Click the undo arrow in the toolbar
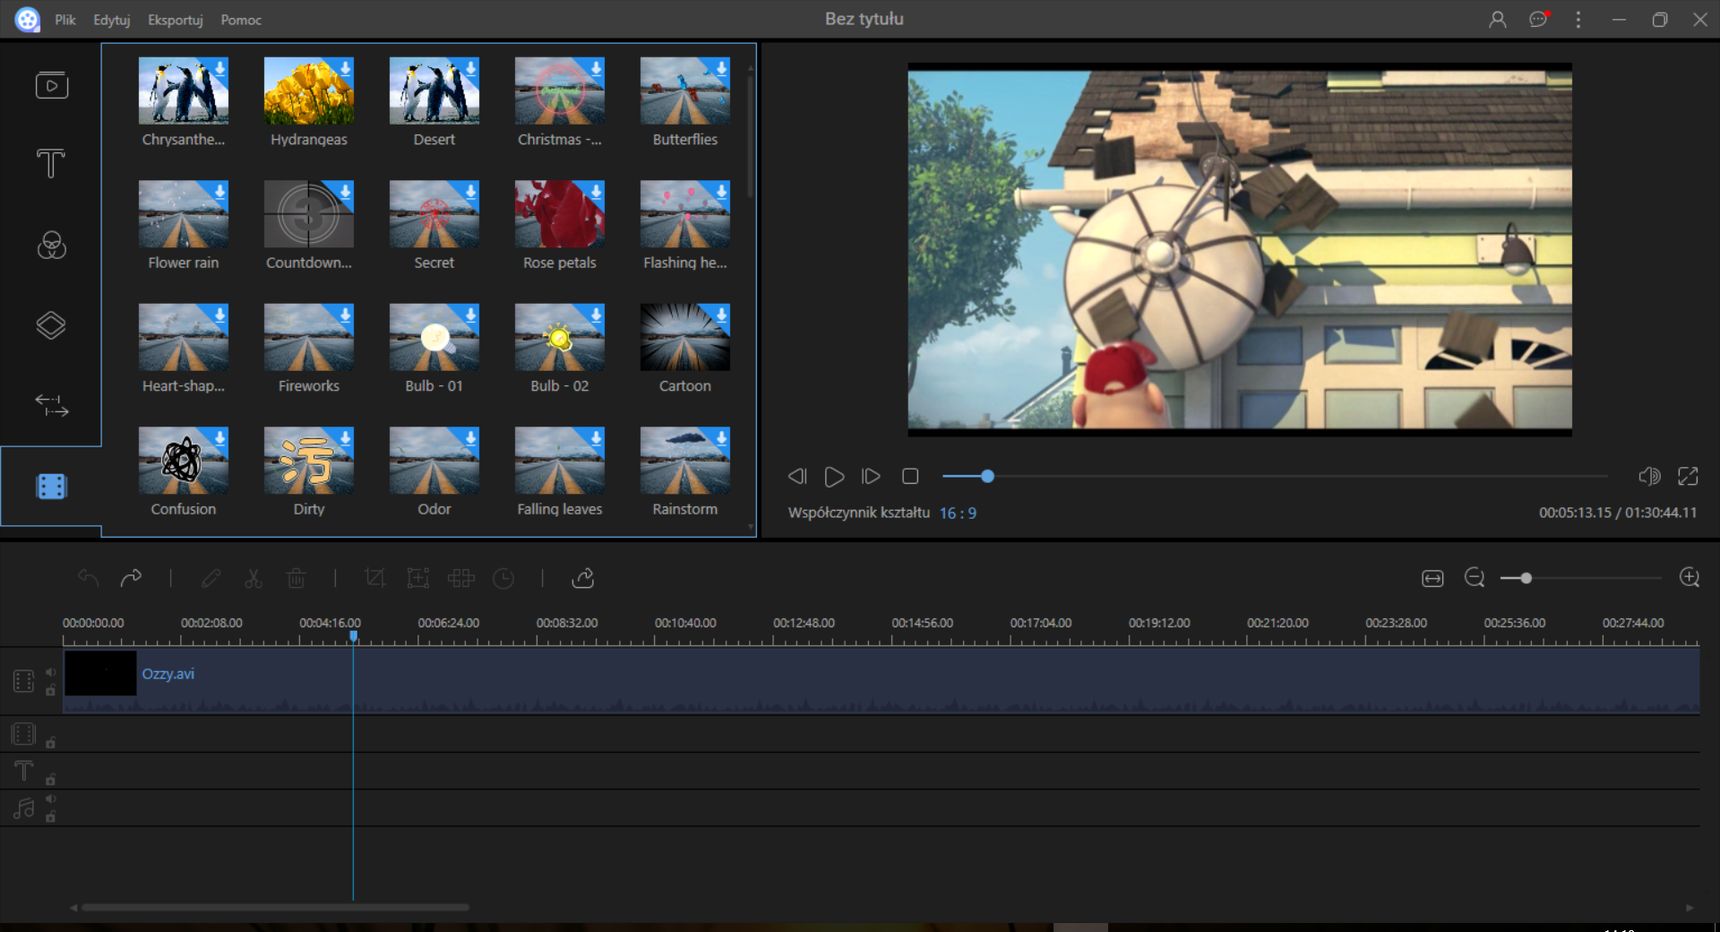Viewport: 1720px width, 932px height. click(88, 578)
